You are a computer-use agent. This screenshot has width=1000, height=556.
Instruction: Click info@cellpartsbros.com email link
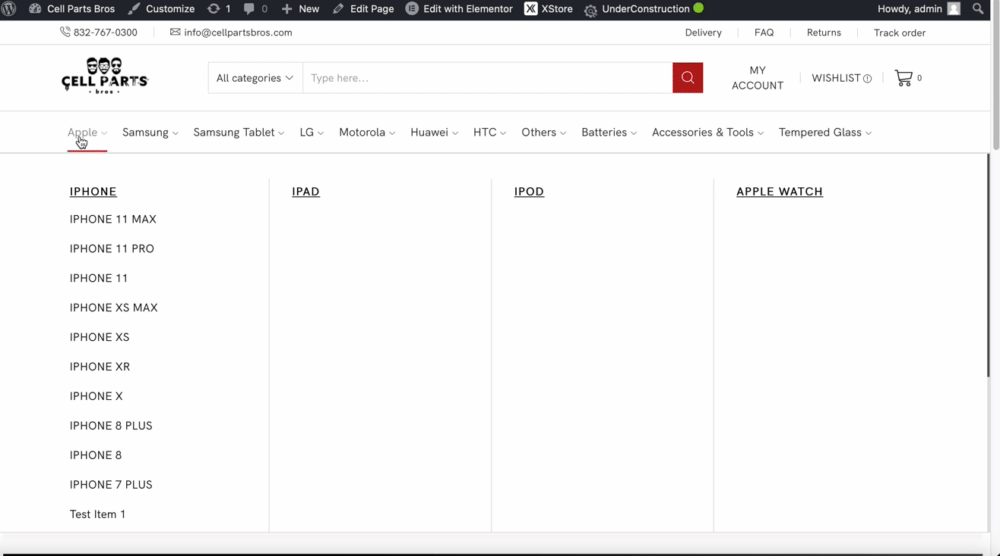[231, 33]
